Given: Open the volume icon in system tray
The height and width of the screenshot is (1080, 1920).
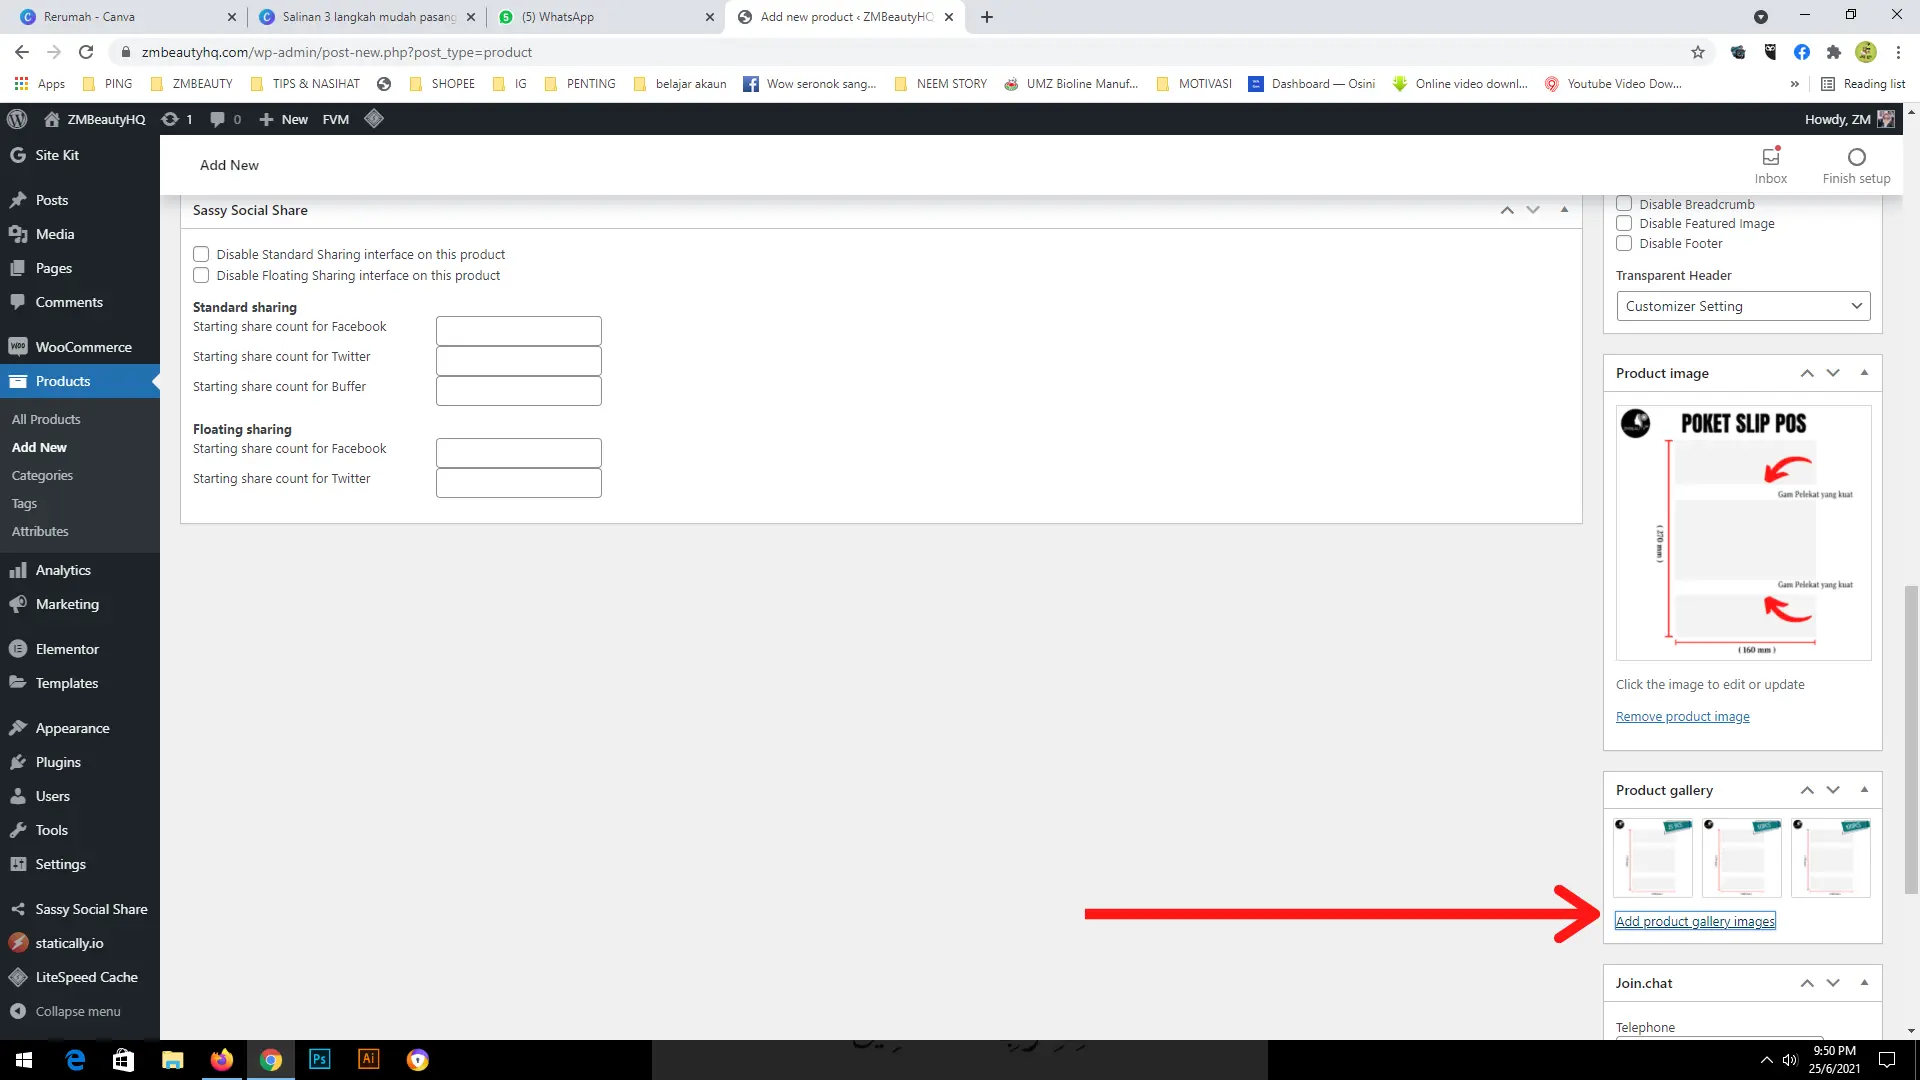Looking at the screenshot, I should [1790, 1060].
